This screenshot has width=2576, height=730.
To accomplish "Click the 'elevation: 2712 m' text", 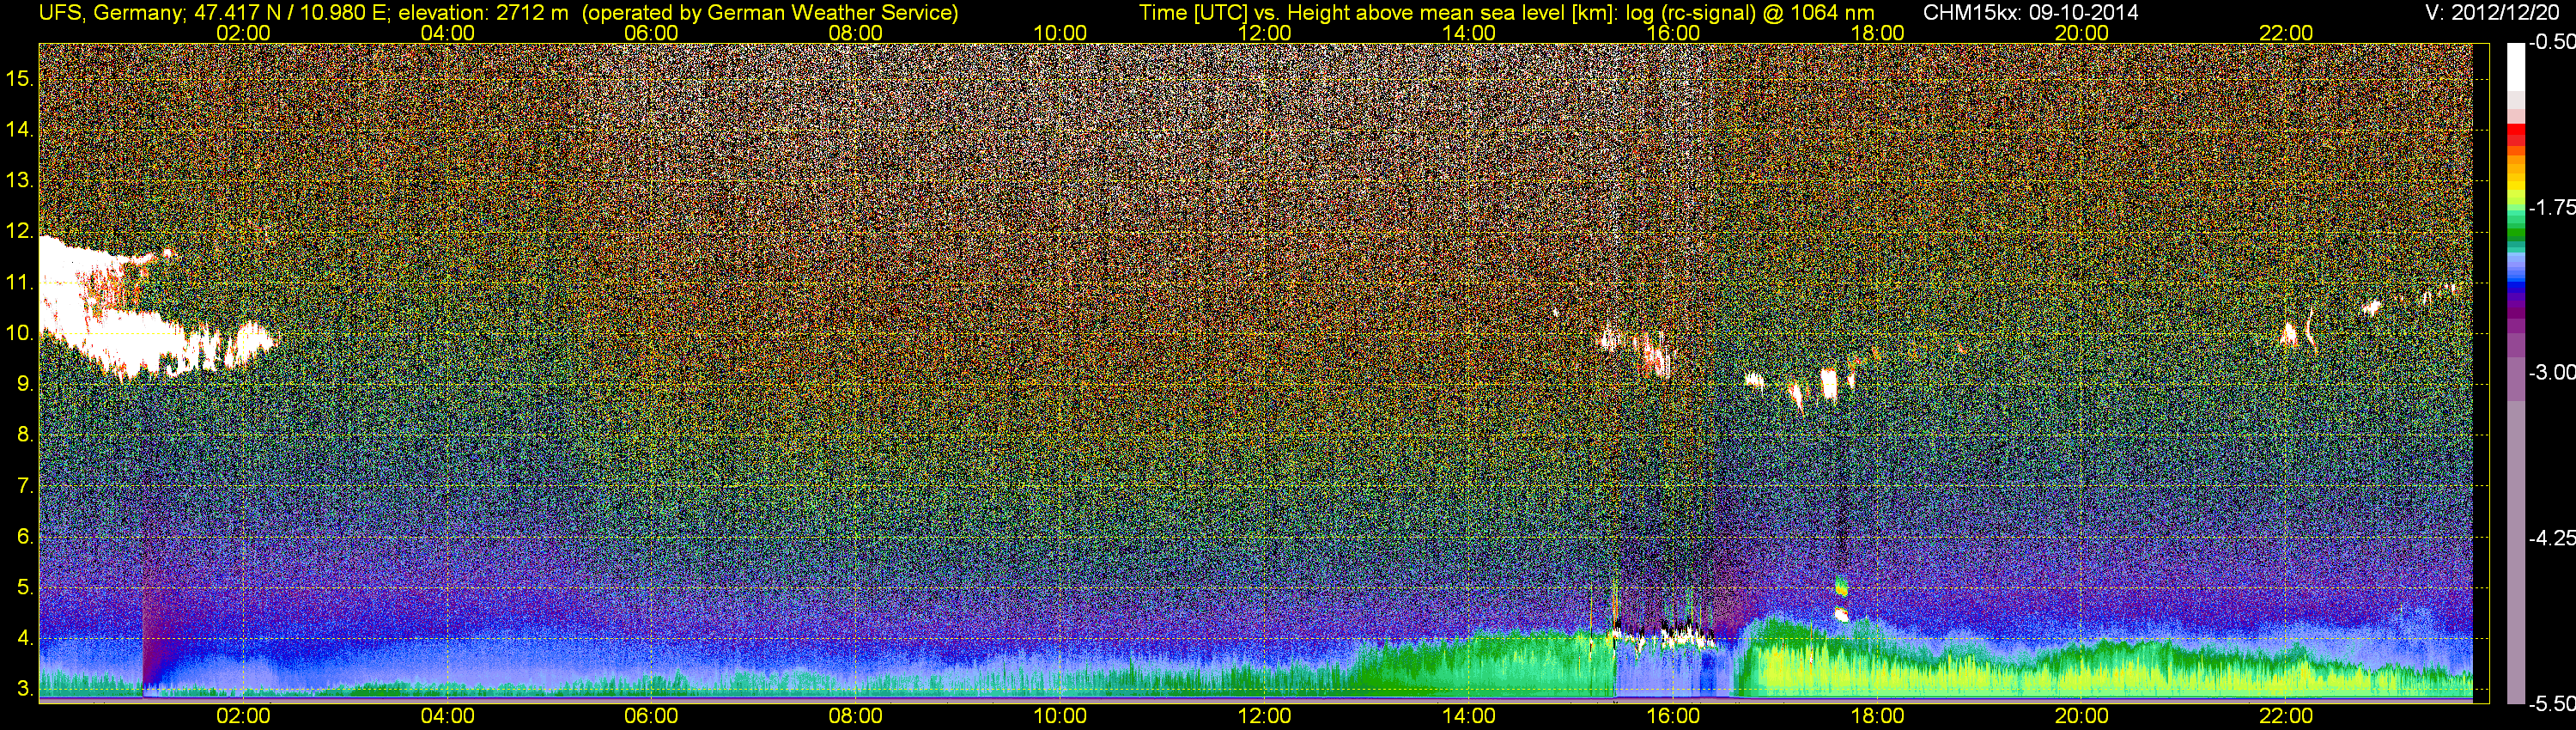I will click(483, 14).
